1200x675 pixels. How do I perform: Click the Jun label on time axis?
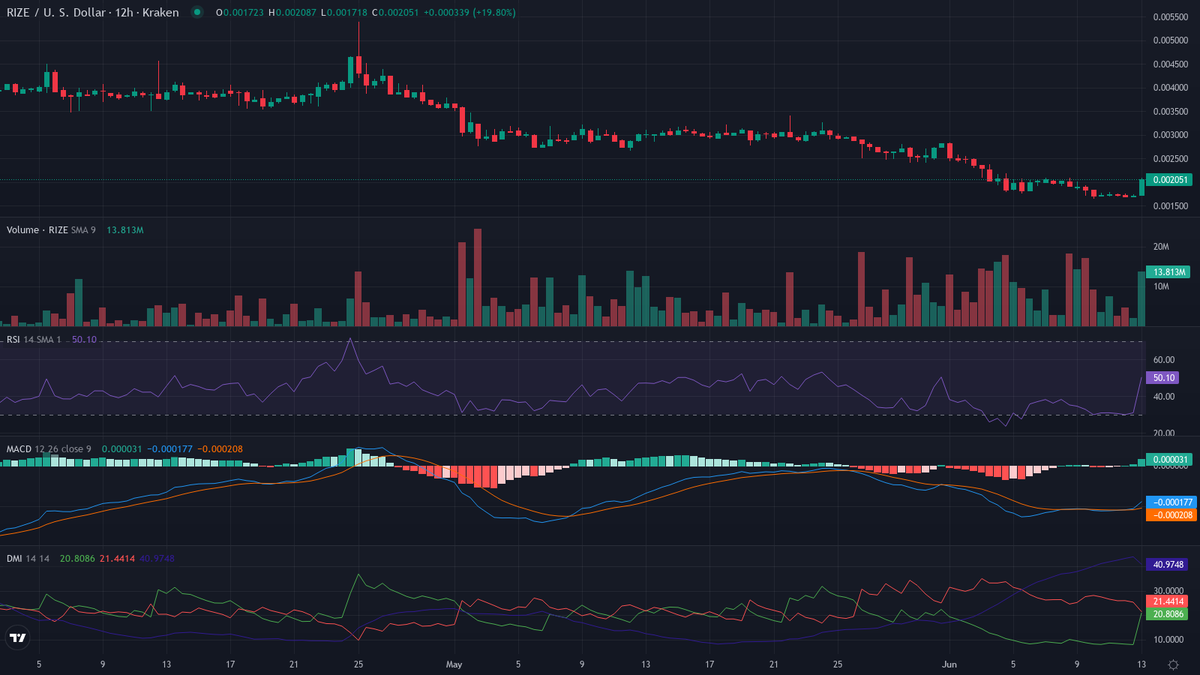949,663
